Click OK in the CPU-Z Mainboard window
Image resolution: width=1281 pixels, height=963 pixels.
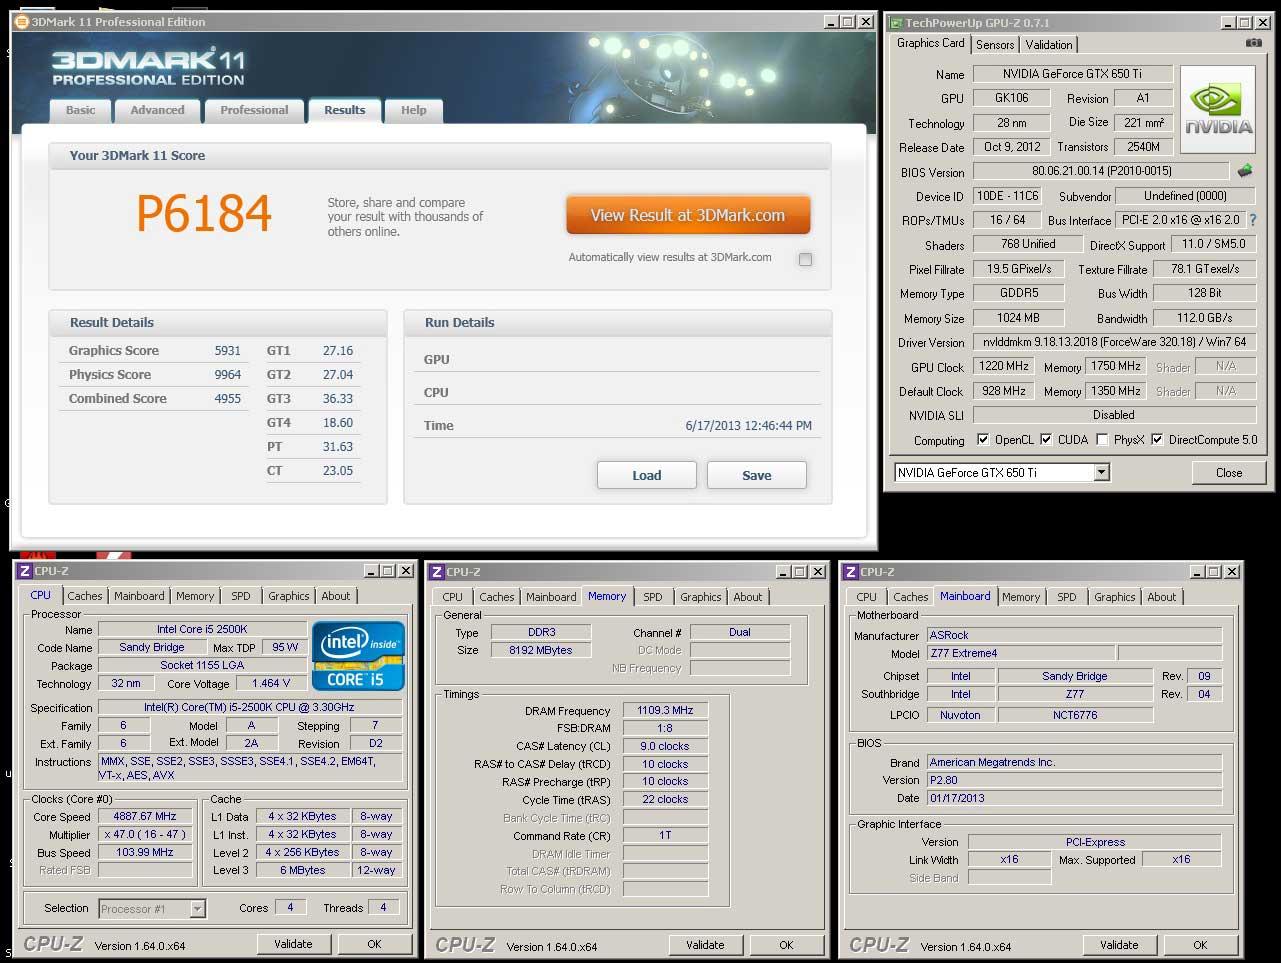coord(1200,945)
